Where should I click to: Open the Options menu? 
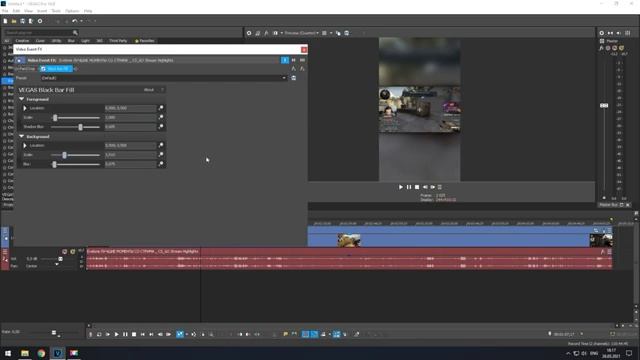(x=72, y=11)
